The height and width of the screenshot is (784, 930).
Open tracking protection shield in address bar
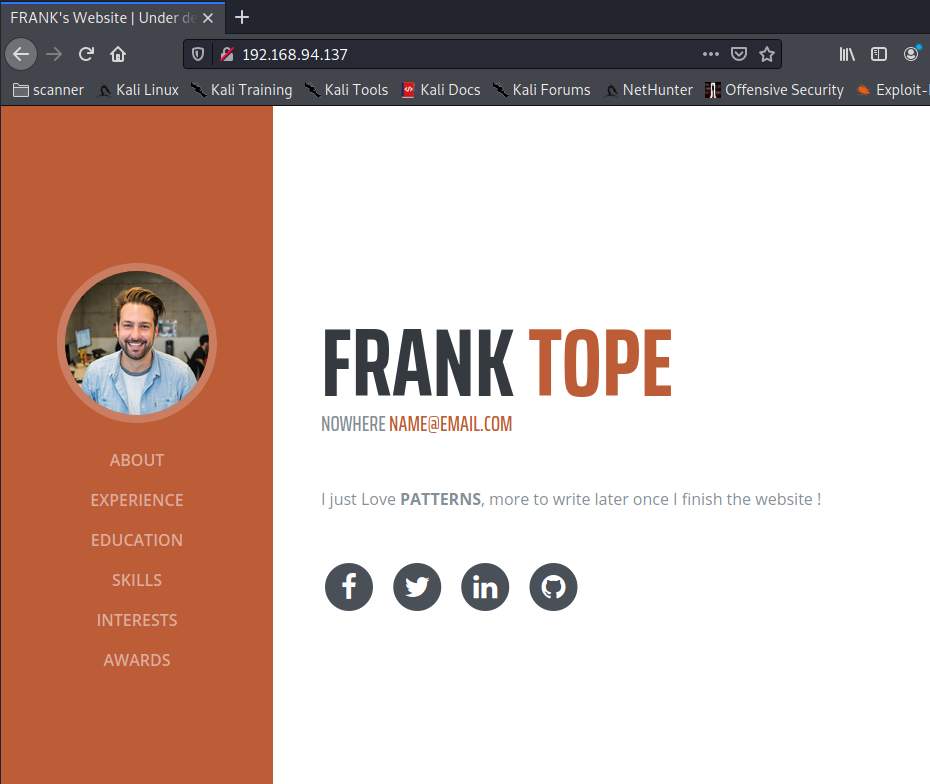click(198, 55)
